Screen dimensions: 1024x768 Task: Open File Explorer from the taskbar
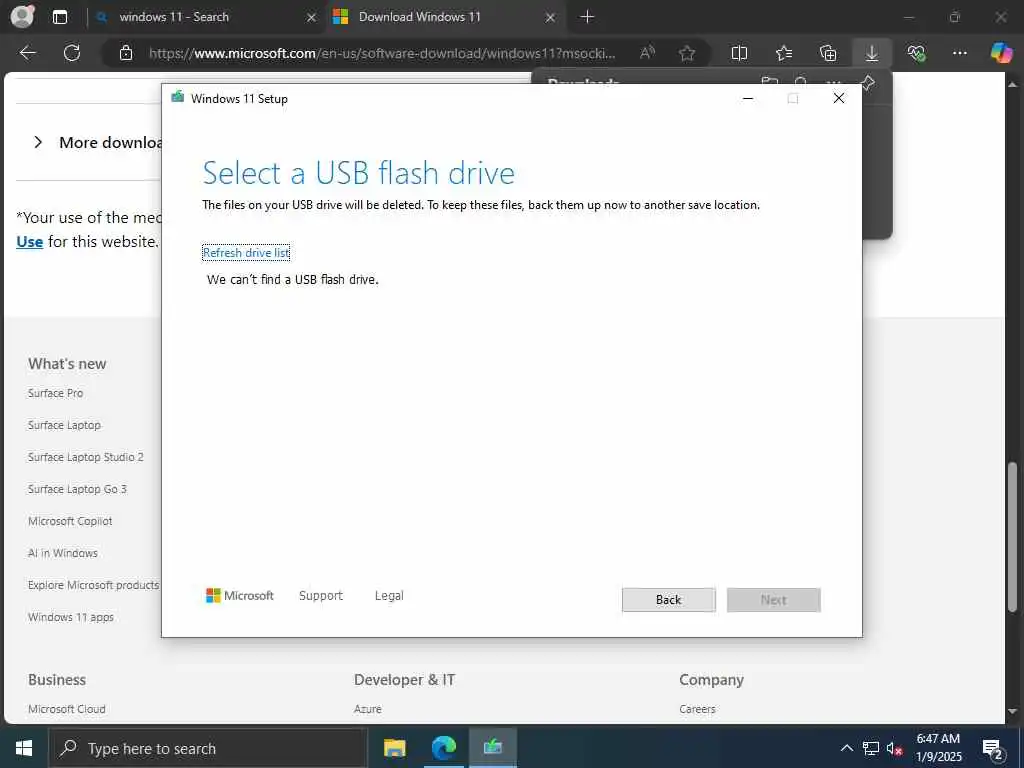click(394, 748)
